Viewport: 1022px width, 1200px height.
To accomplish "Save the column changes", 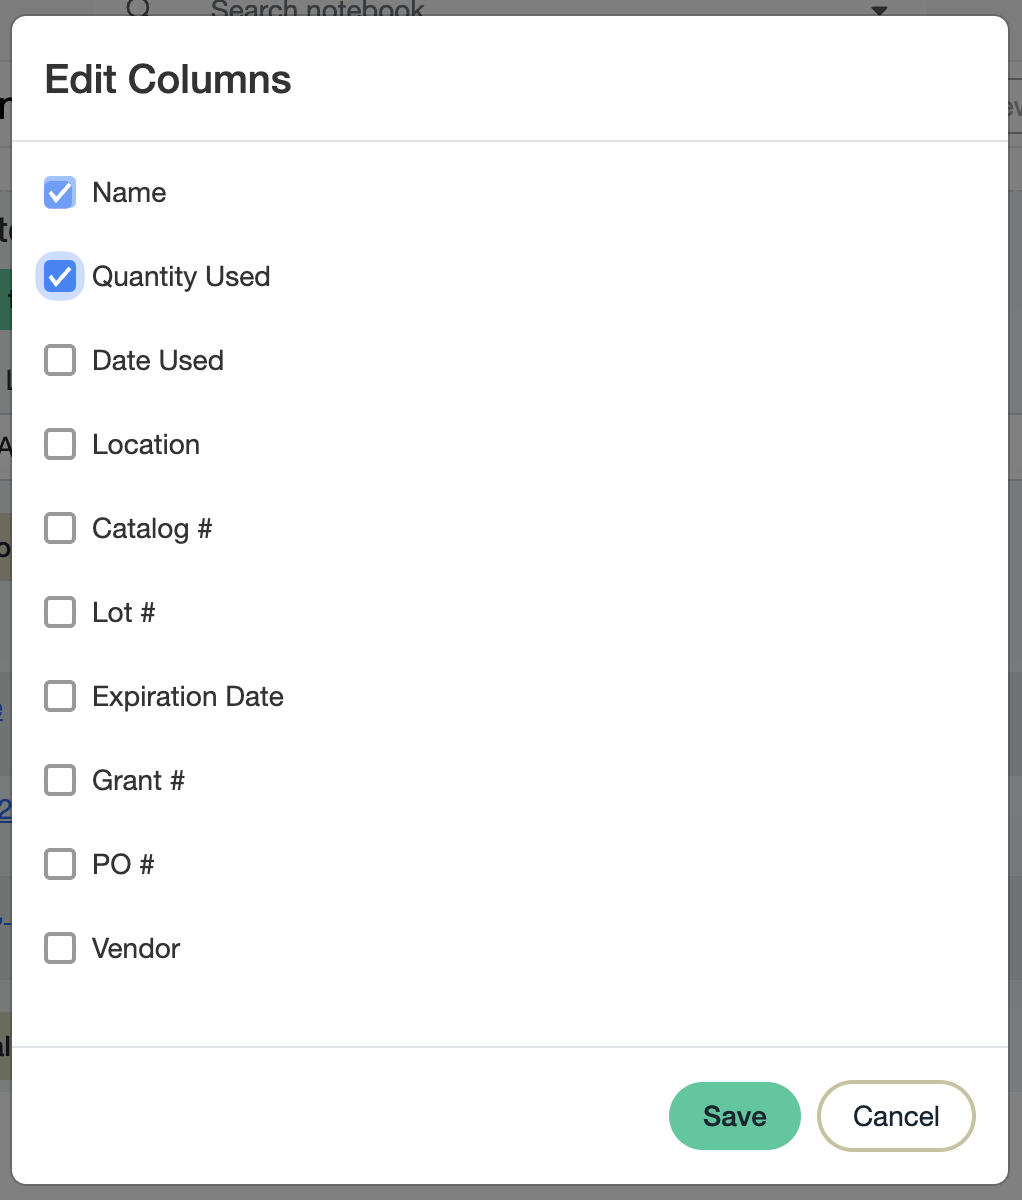I will pos(734,1116).
